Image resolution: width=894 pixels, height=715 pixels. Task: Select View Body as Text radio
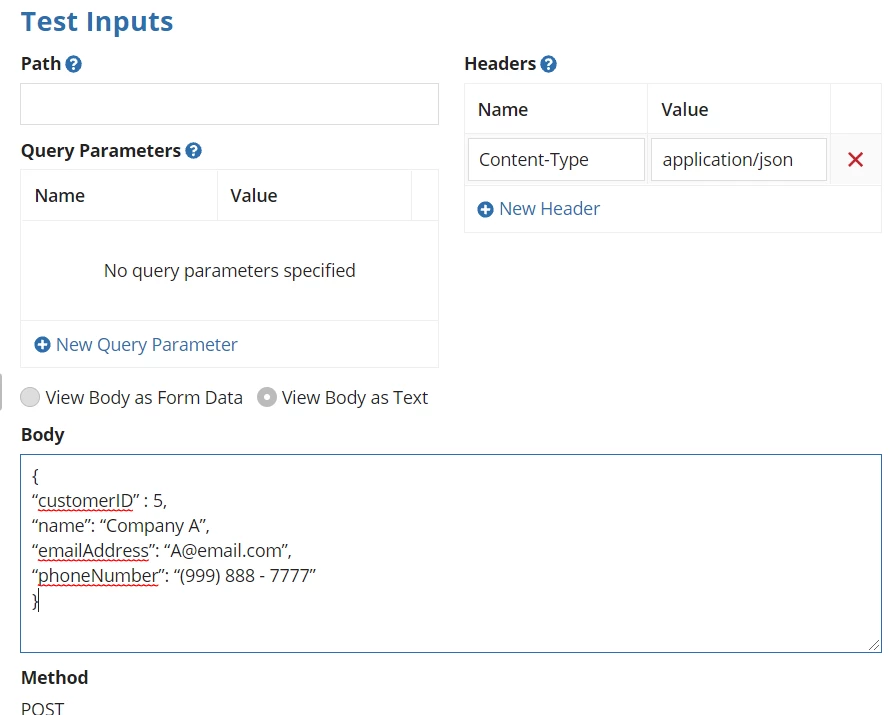click(267, 397)
